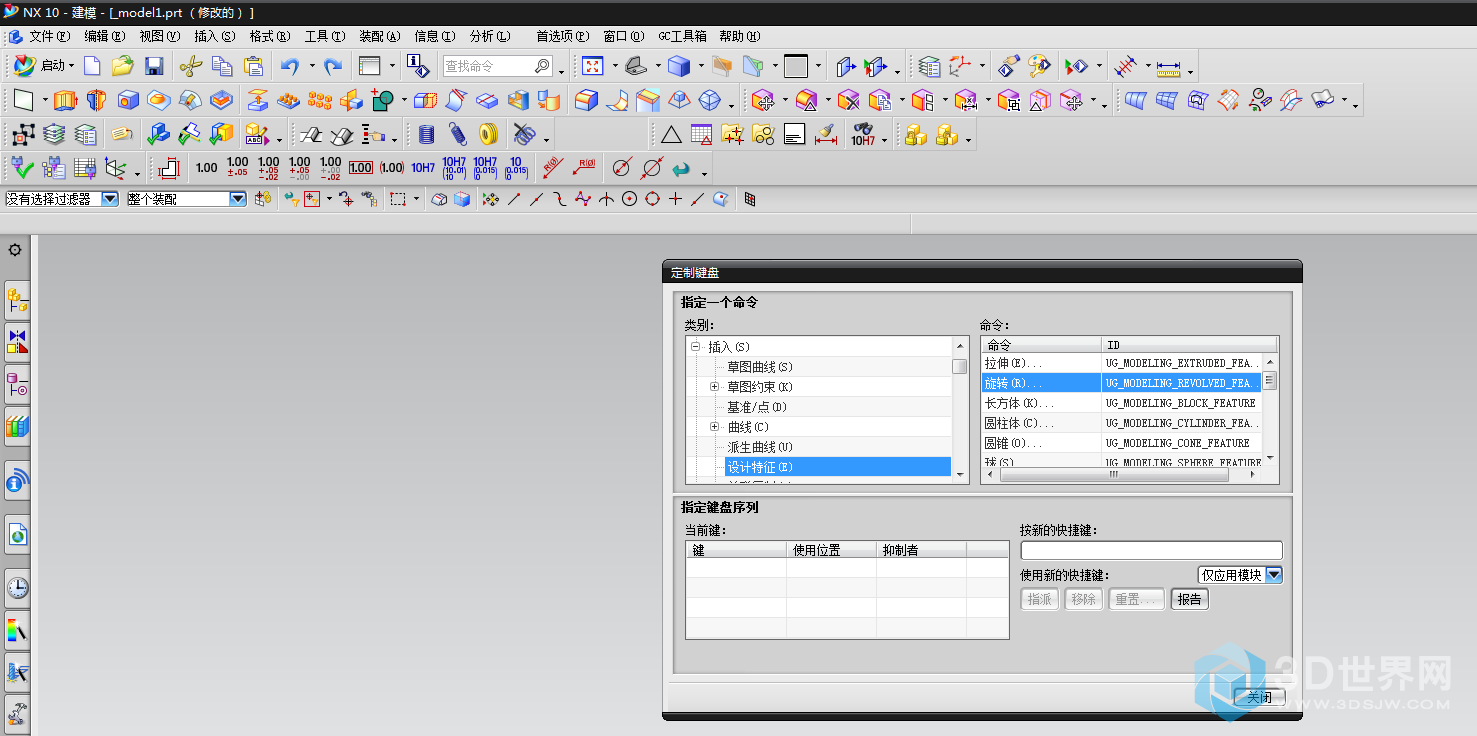The image size is (1477, 736).
Task: Toggle the snap End Point option
Action: pyautogui.click(x=515, y=199)
